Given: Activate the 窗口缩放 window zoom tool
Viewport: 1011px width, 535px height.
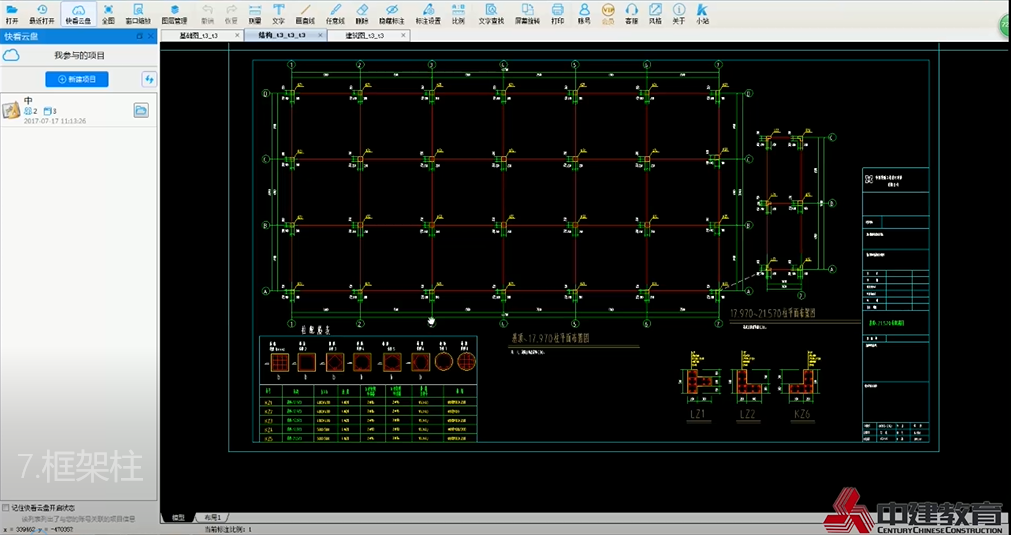Looking at the screenshot, I should [138, 14].
